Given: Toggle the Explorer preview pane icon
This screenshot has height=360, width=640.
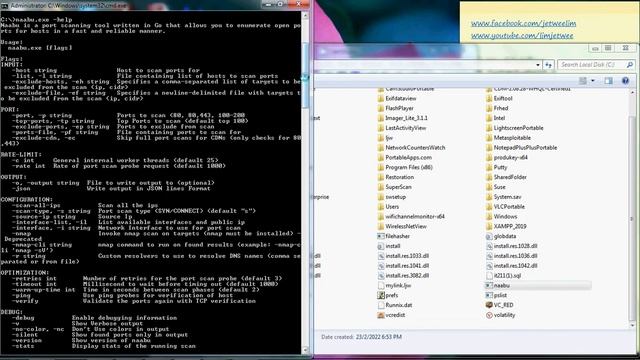Looking at the screenshot, I should tap(609, 81).
